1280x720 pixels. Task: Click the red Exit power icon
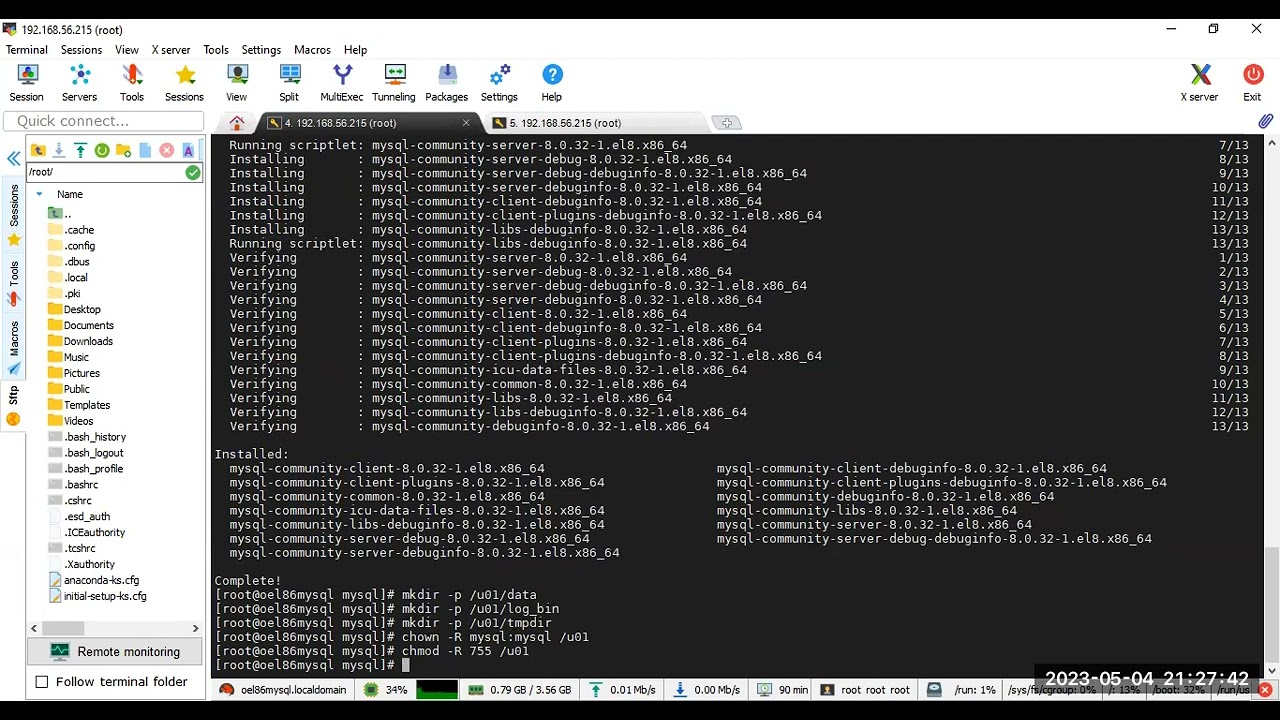point(1252,83)
